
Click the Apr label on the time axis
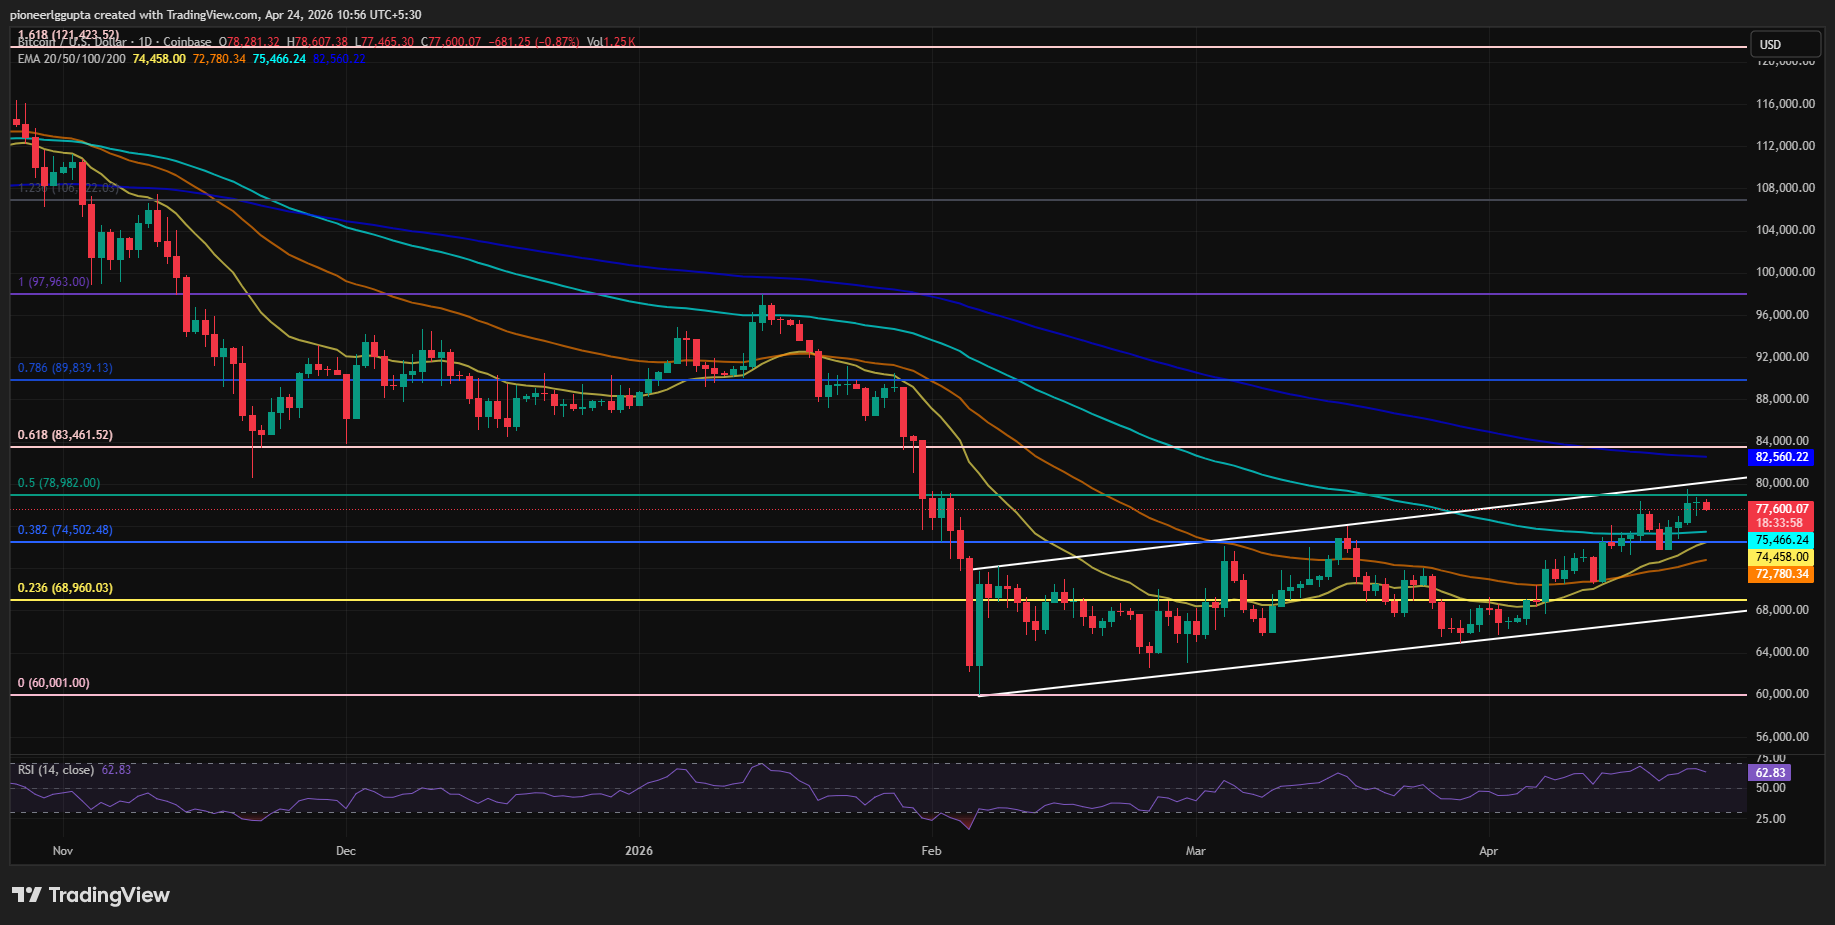click(1489, 851)
